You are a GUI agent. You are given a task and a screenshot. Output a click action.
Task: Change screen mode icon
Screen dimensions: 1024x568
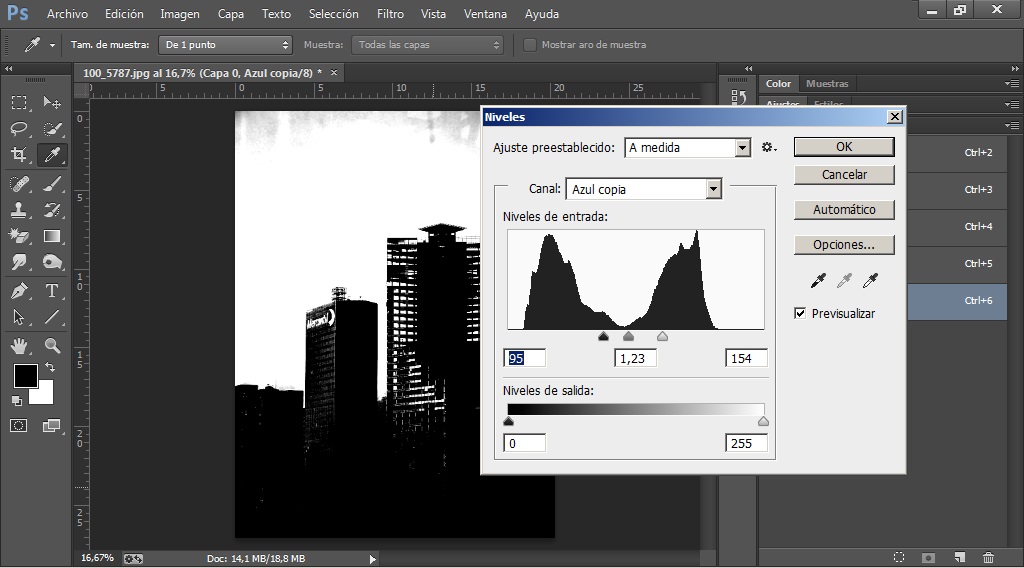pos(52,426)
